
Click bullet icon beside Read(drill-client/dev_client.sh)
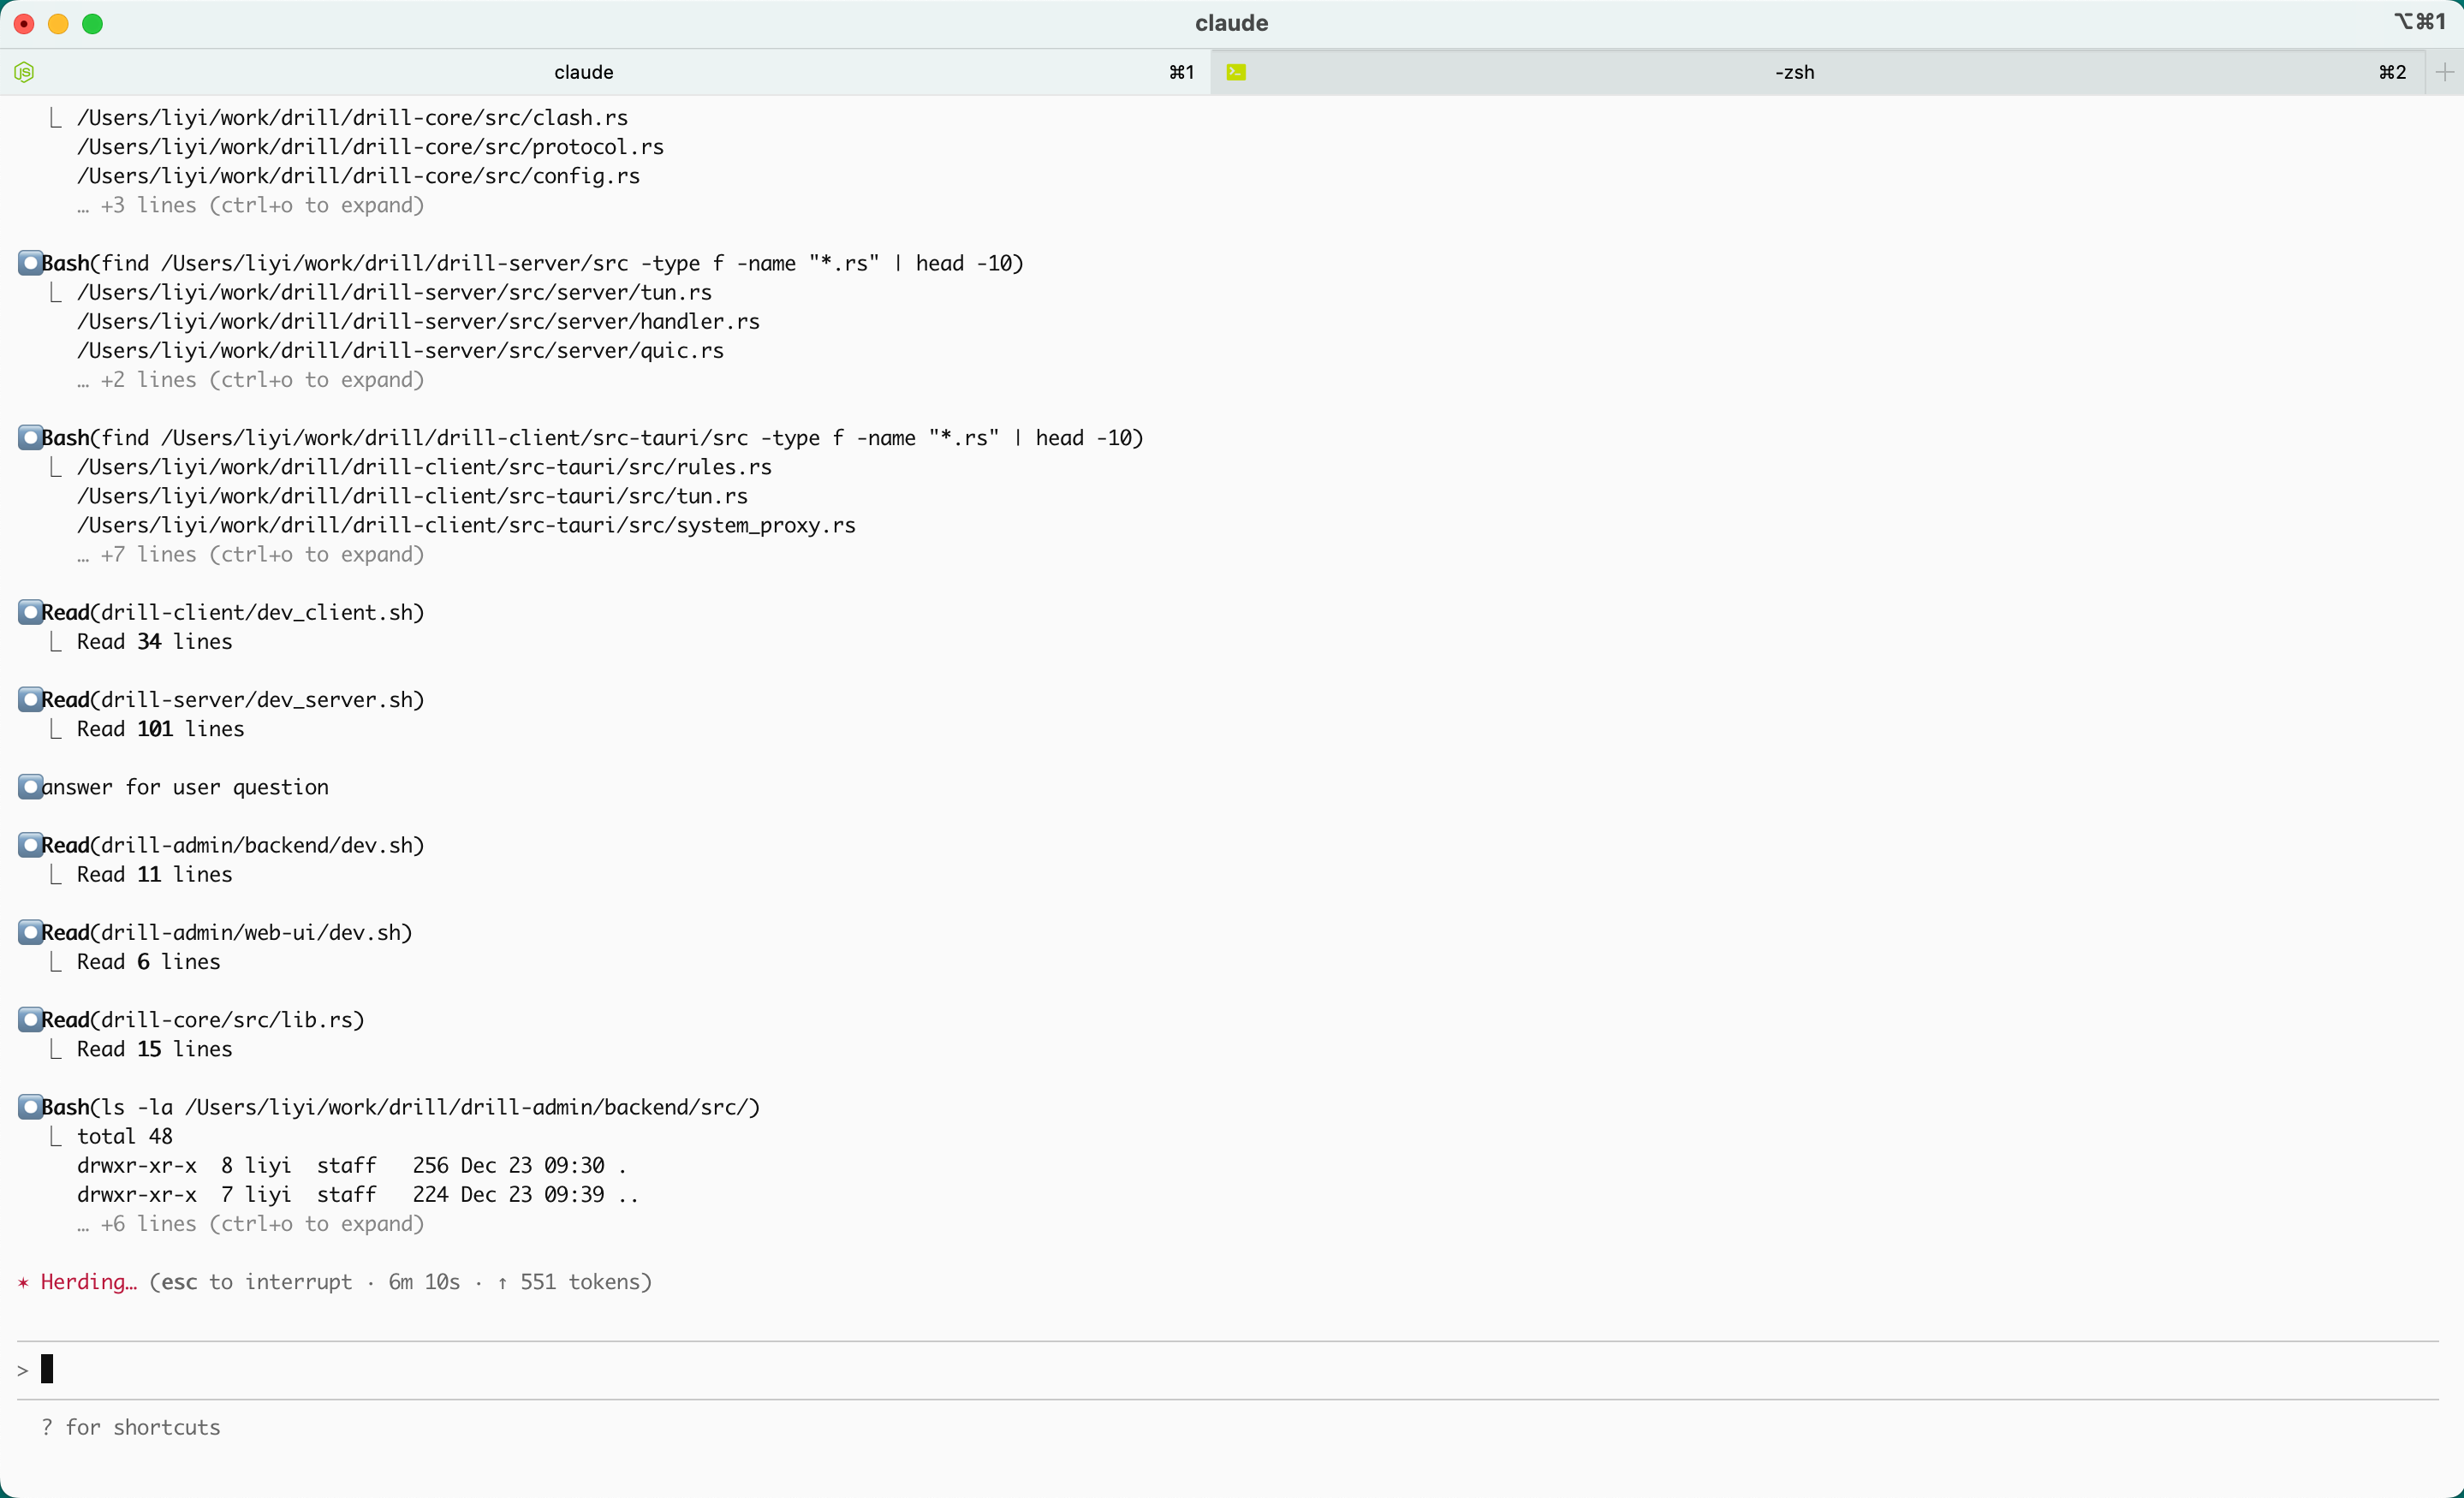[30, 612]
